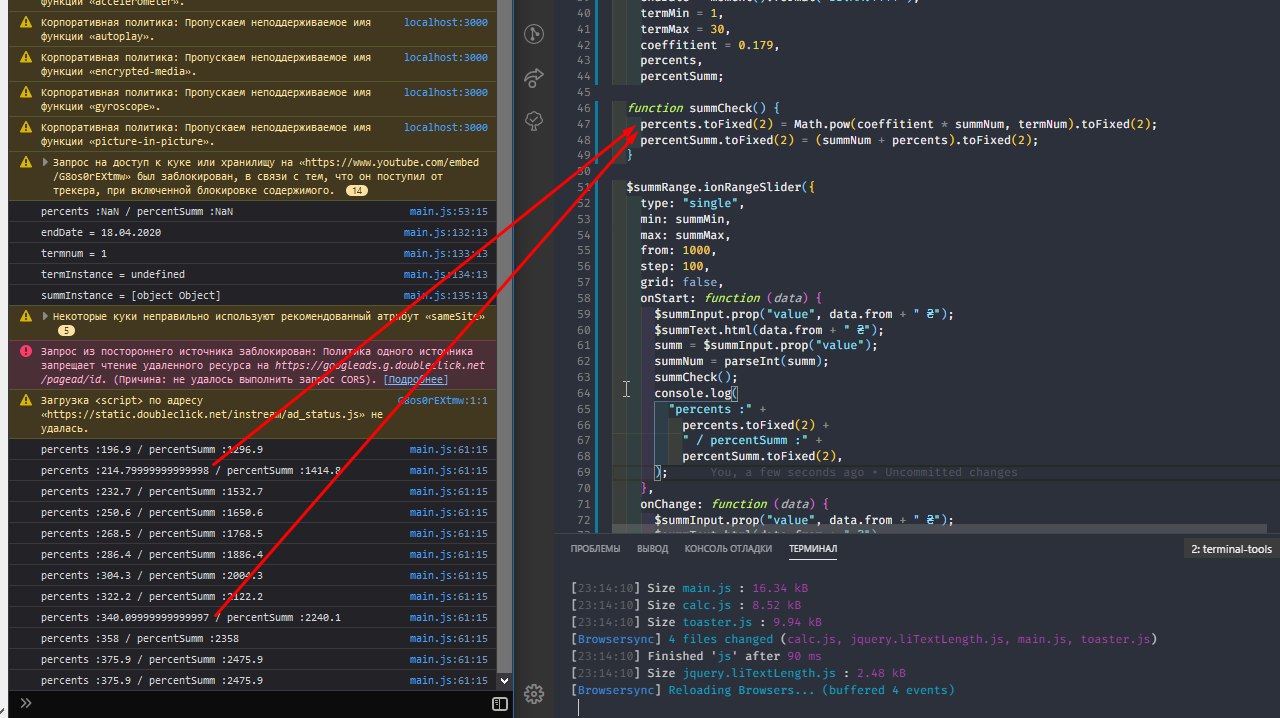Expand the sameSite cookies warning group

point(45,316)
